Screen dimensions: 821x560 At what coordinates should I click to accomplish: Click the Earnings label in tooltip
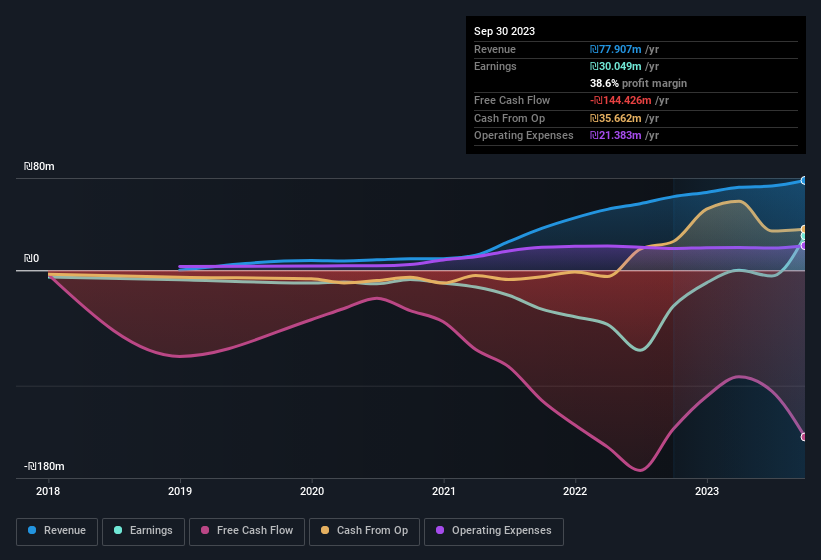[x=495, y=66]
